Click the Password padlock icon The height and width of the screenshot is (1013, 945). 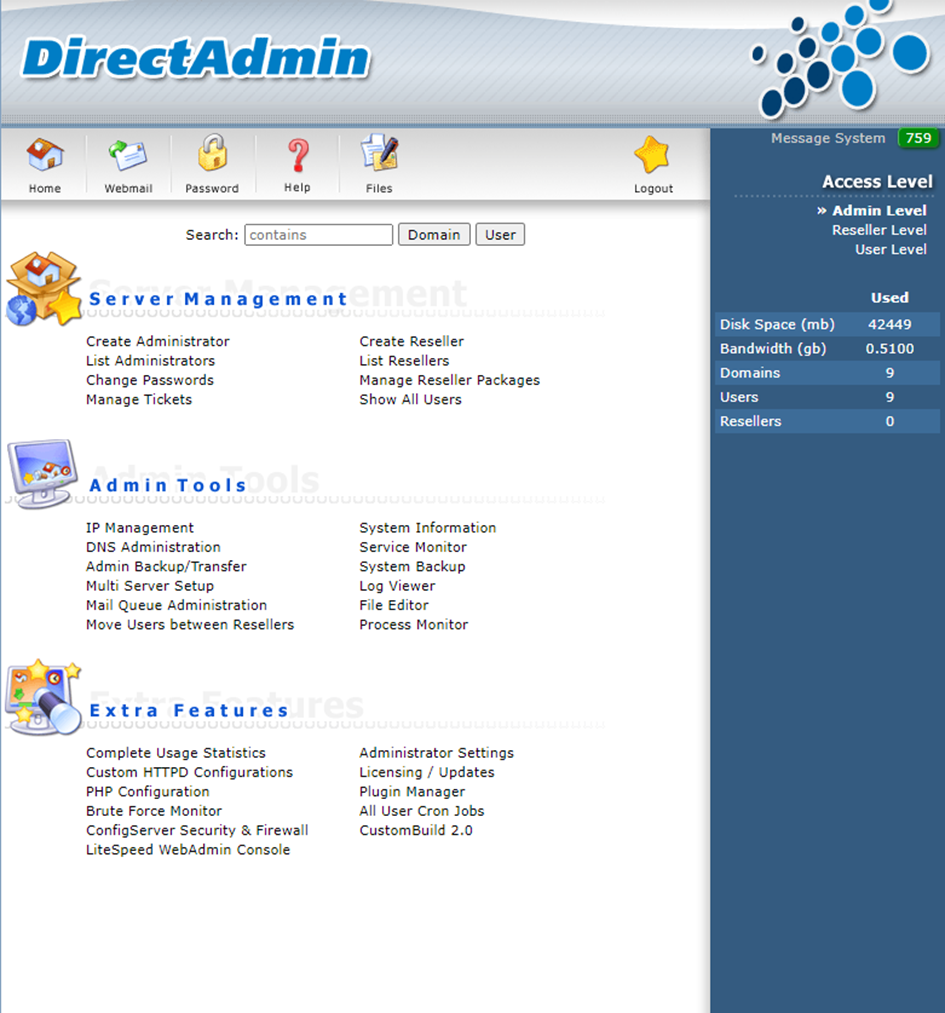[212, 155]
